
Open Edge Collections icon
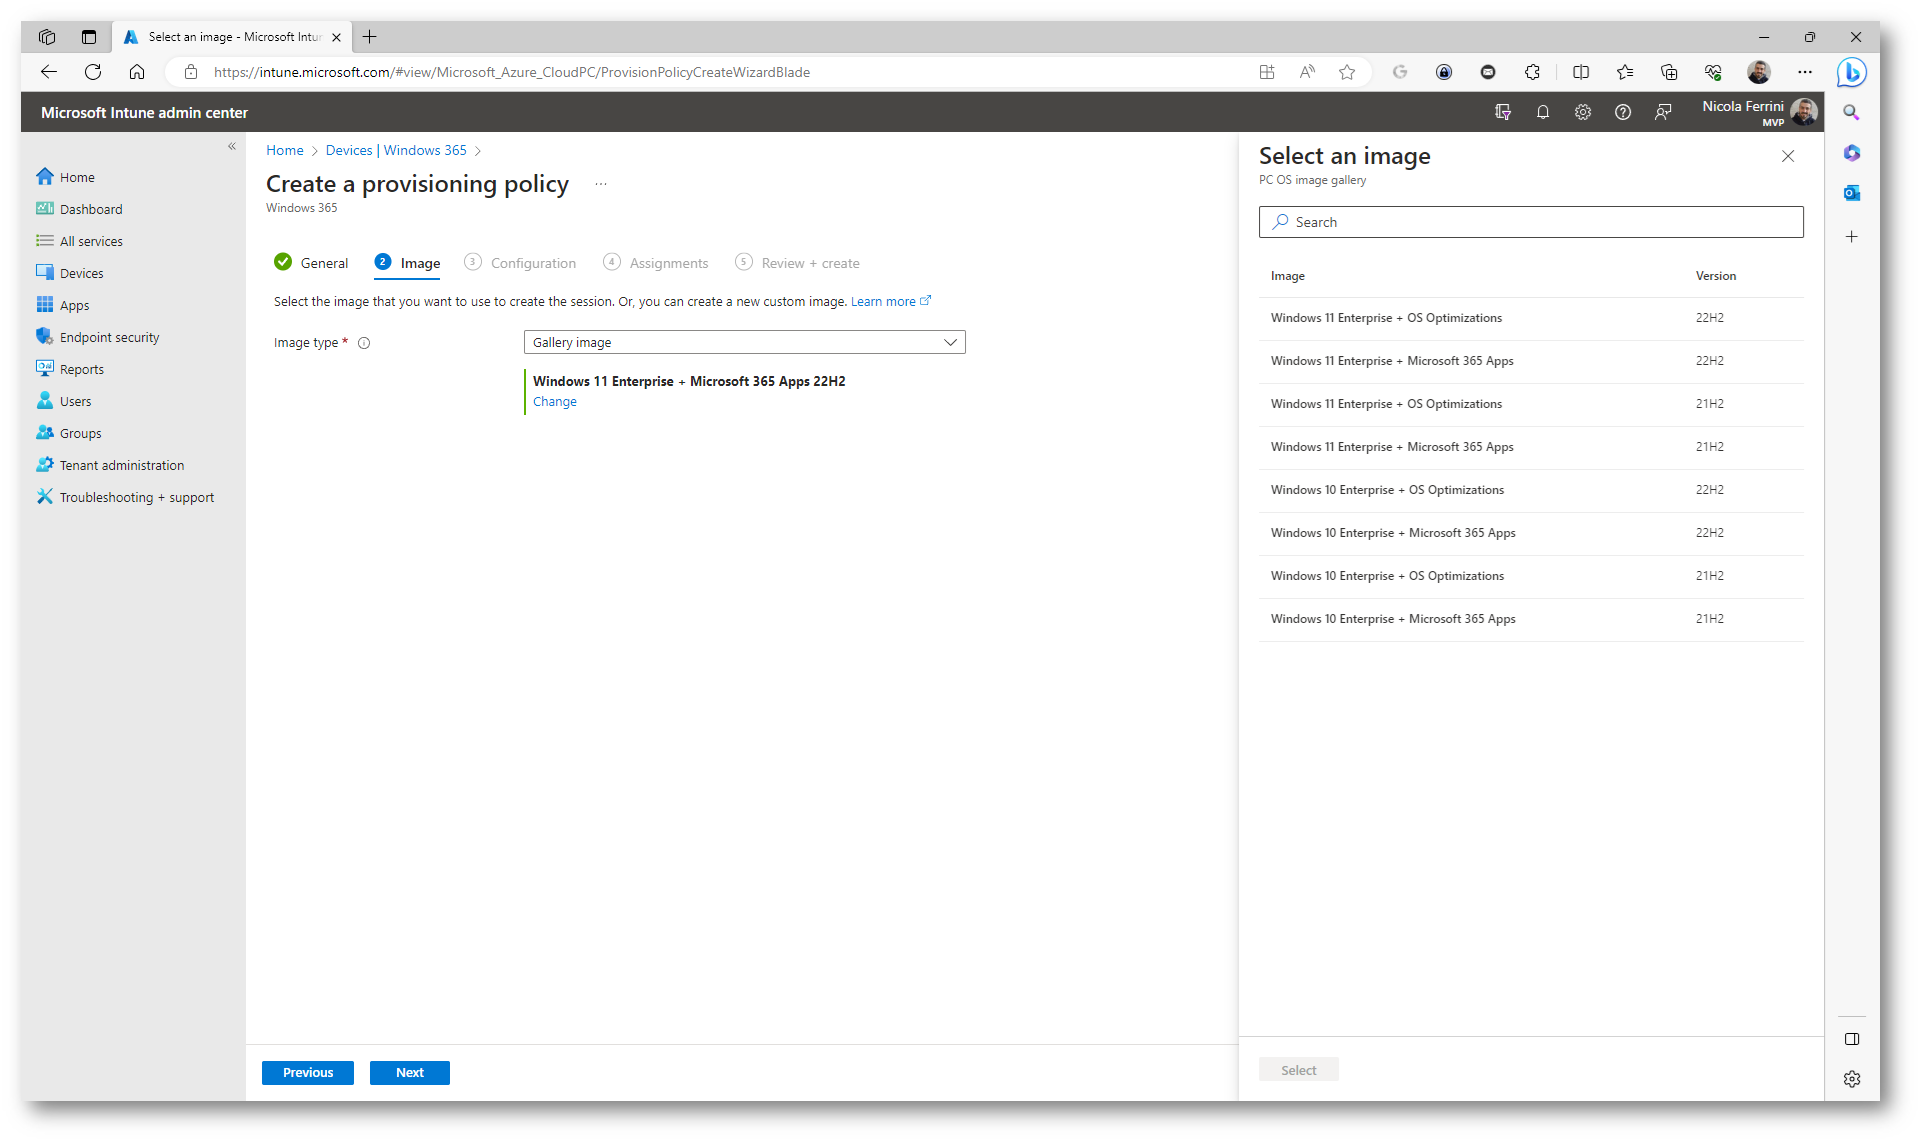1669,72
